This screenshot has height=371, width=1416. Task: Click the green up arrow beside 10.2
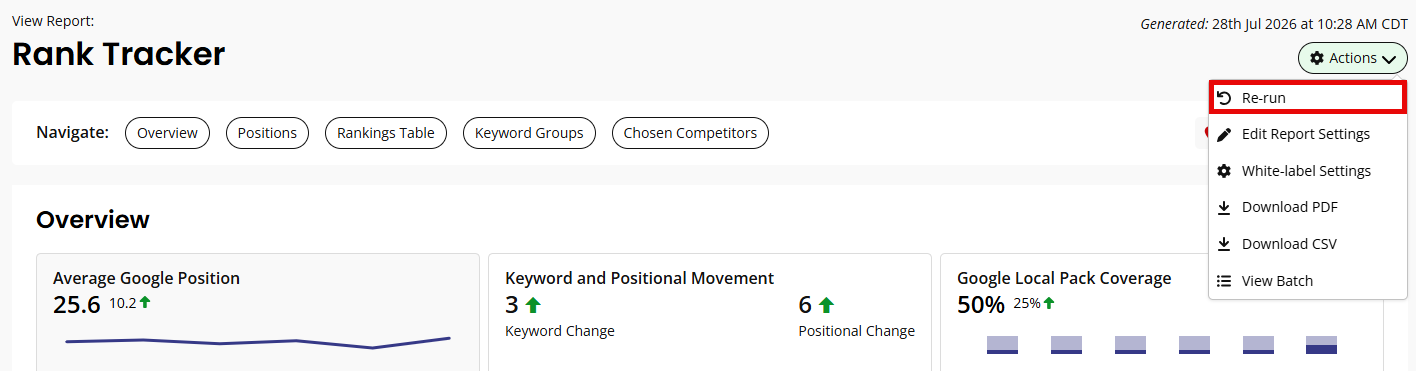[x=145, y=302]
